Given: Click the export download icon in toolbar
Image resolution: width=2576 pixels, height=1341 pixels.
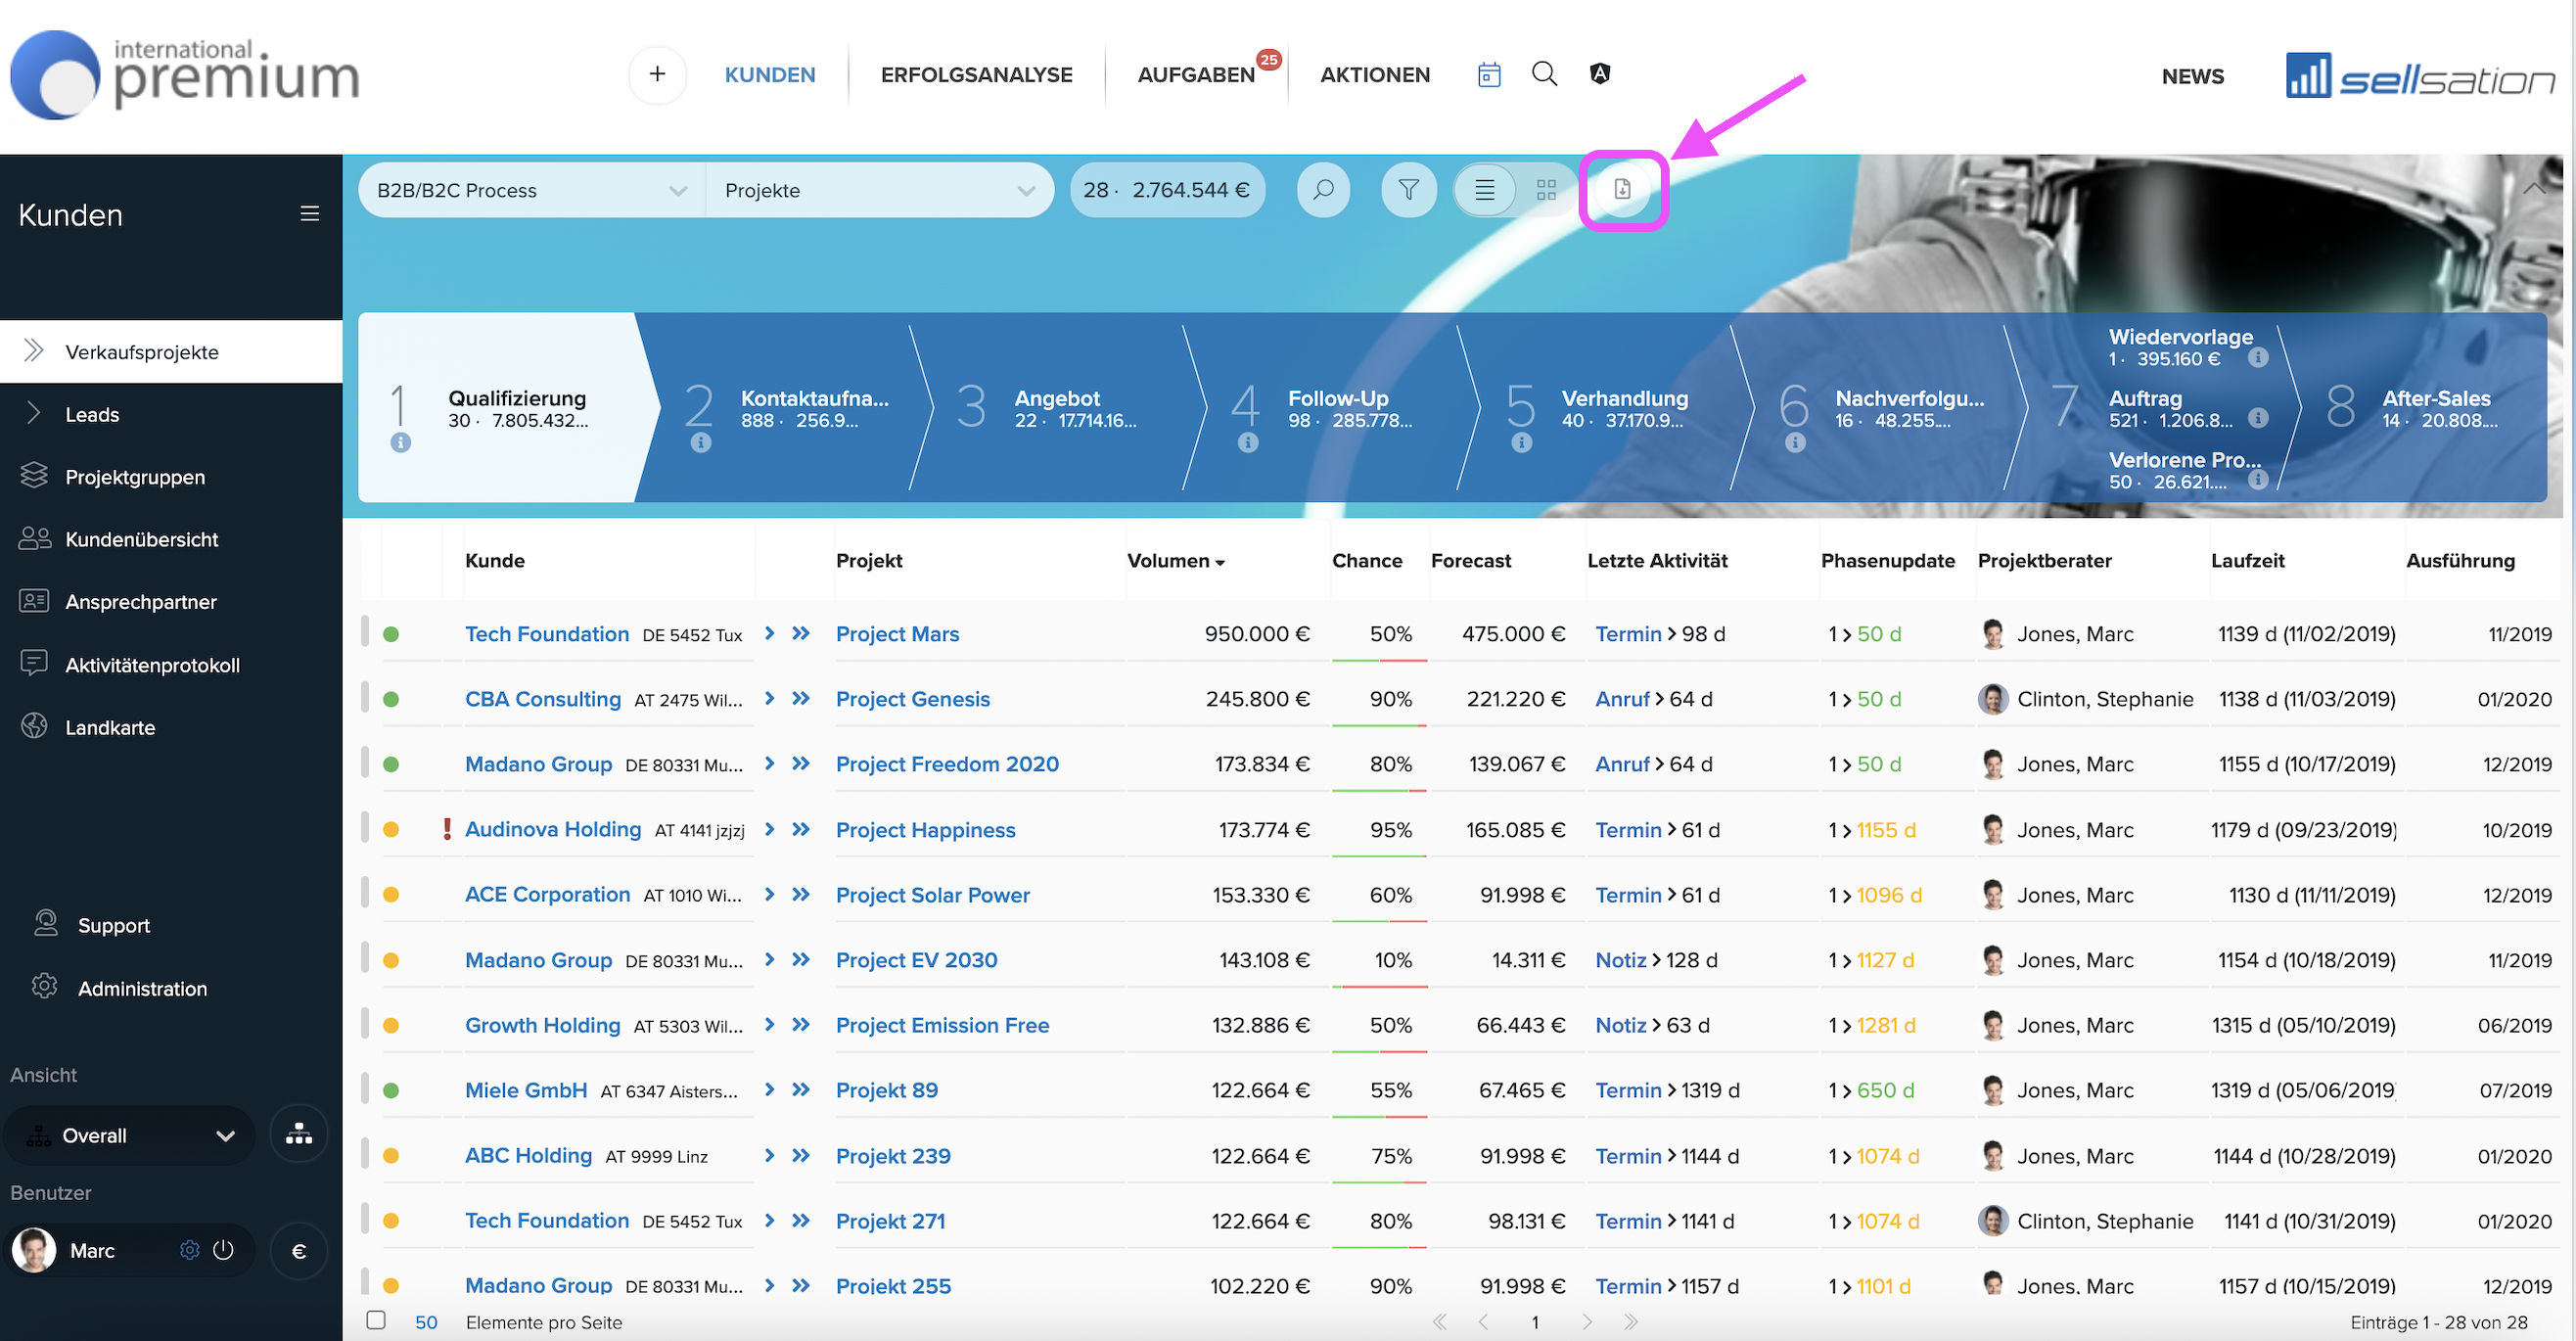Looking at the screenshot, I should coord(1621,189).
